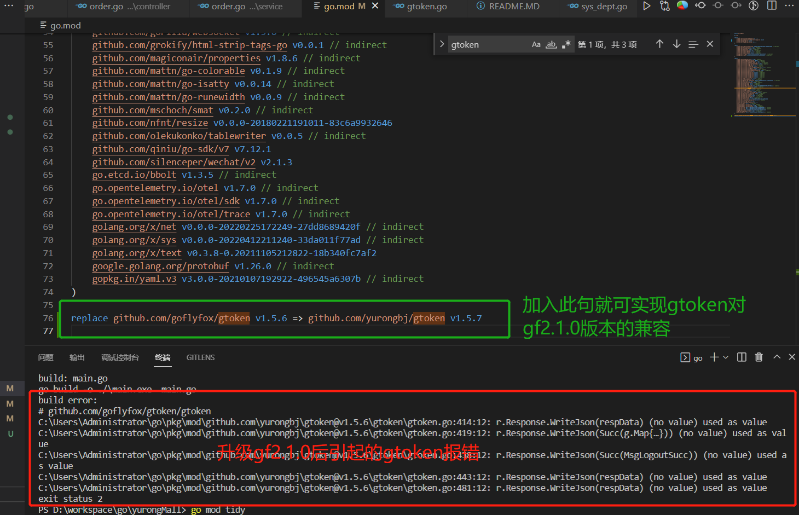Click the colorful pie chart icon in toolbar

click(682, 6)
